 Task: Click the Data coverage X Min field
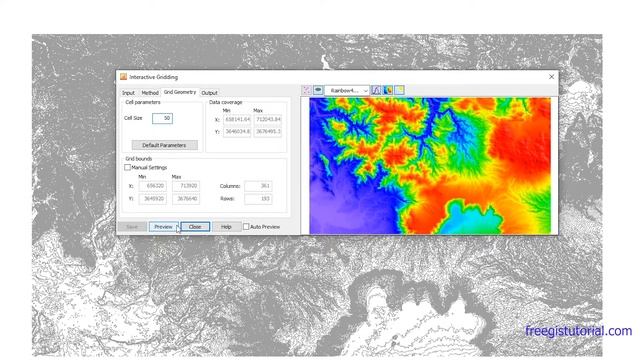pos(237,120)
